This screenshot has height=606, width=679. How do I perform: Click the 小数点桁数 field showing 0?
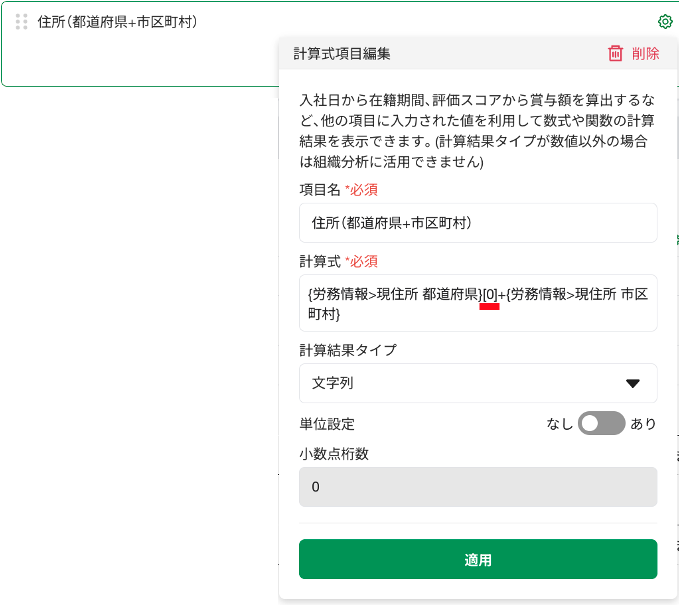click(x=477, y=487)
